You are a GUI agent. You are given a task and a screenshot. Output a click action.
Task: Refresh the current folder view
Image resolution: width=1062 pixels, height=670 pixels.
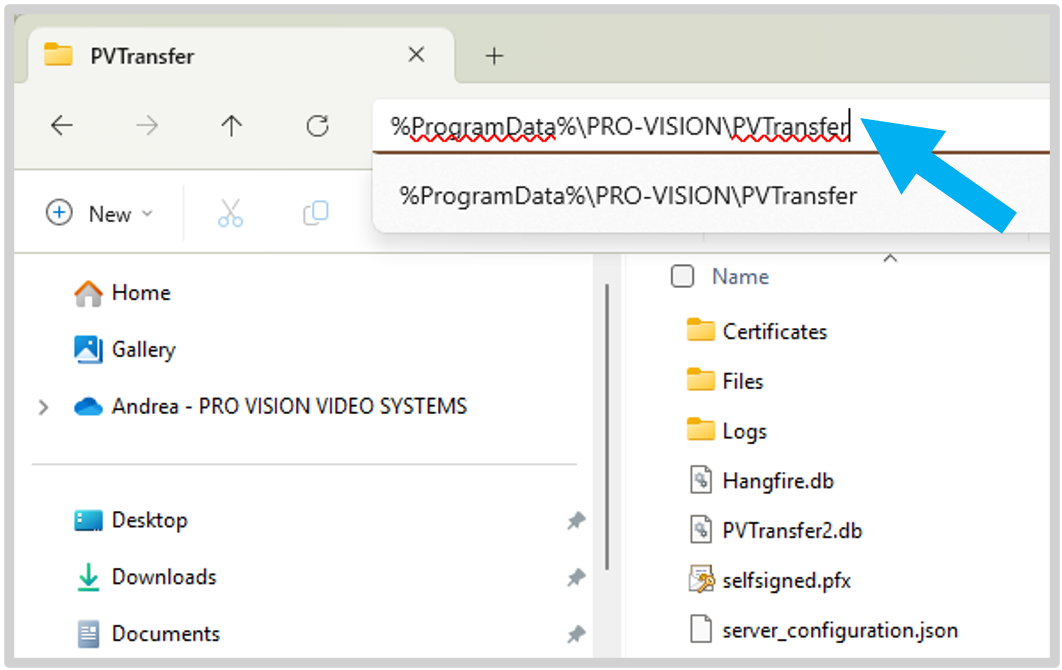pyautogui.click(x=317, y=125)
